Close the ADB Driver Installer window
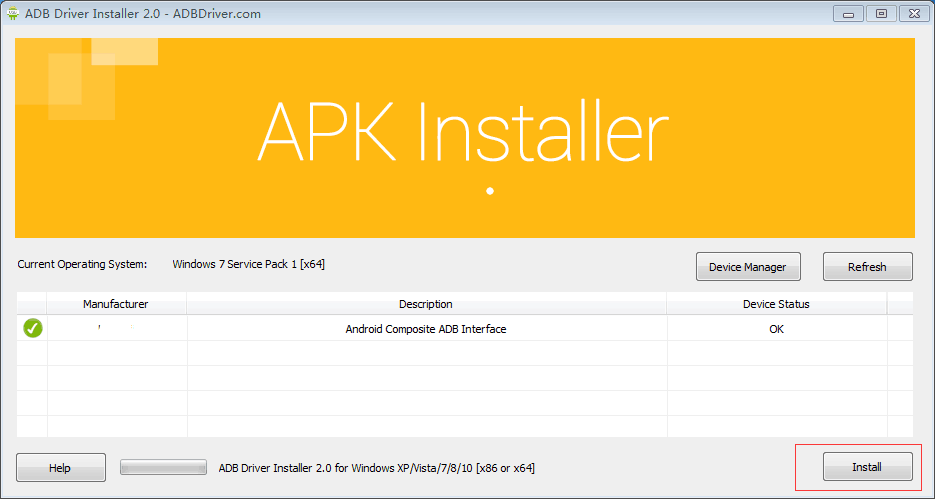Image resolution: width=935 pixels, height=499 pixels. click(914, 13)
